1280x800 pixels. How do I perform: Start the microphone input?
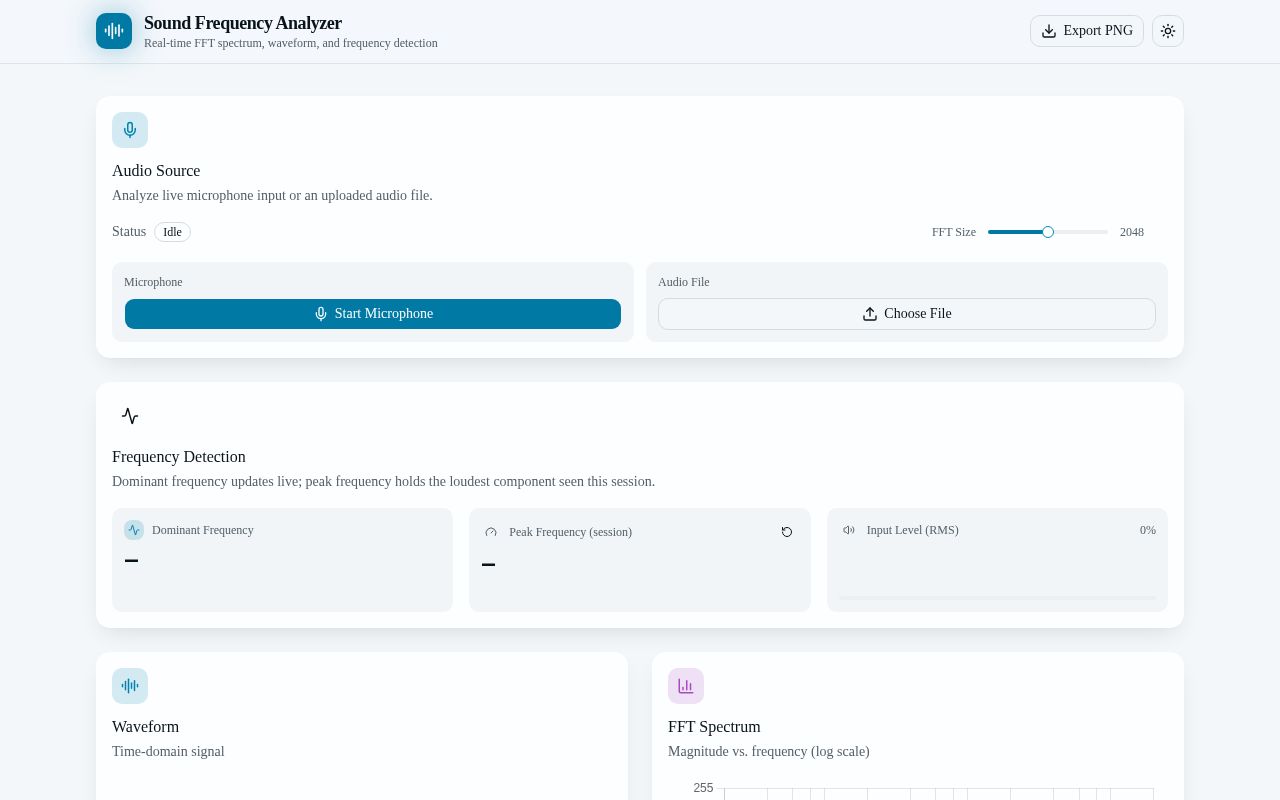(x=373, y=314)
